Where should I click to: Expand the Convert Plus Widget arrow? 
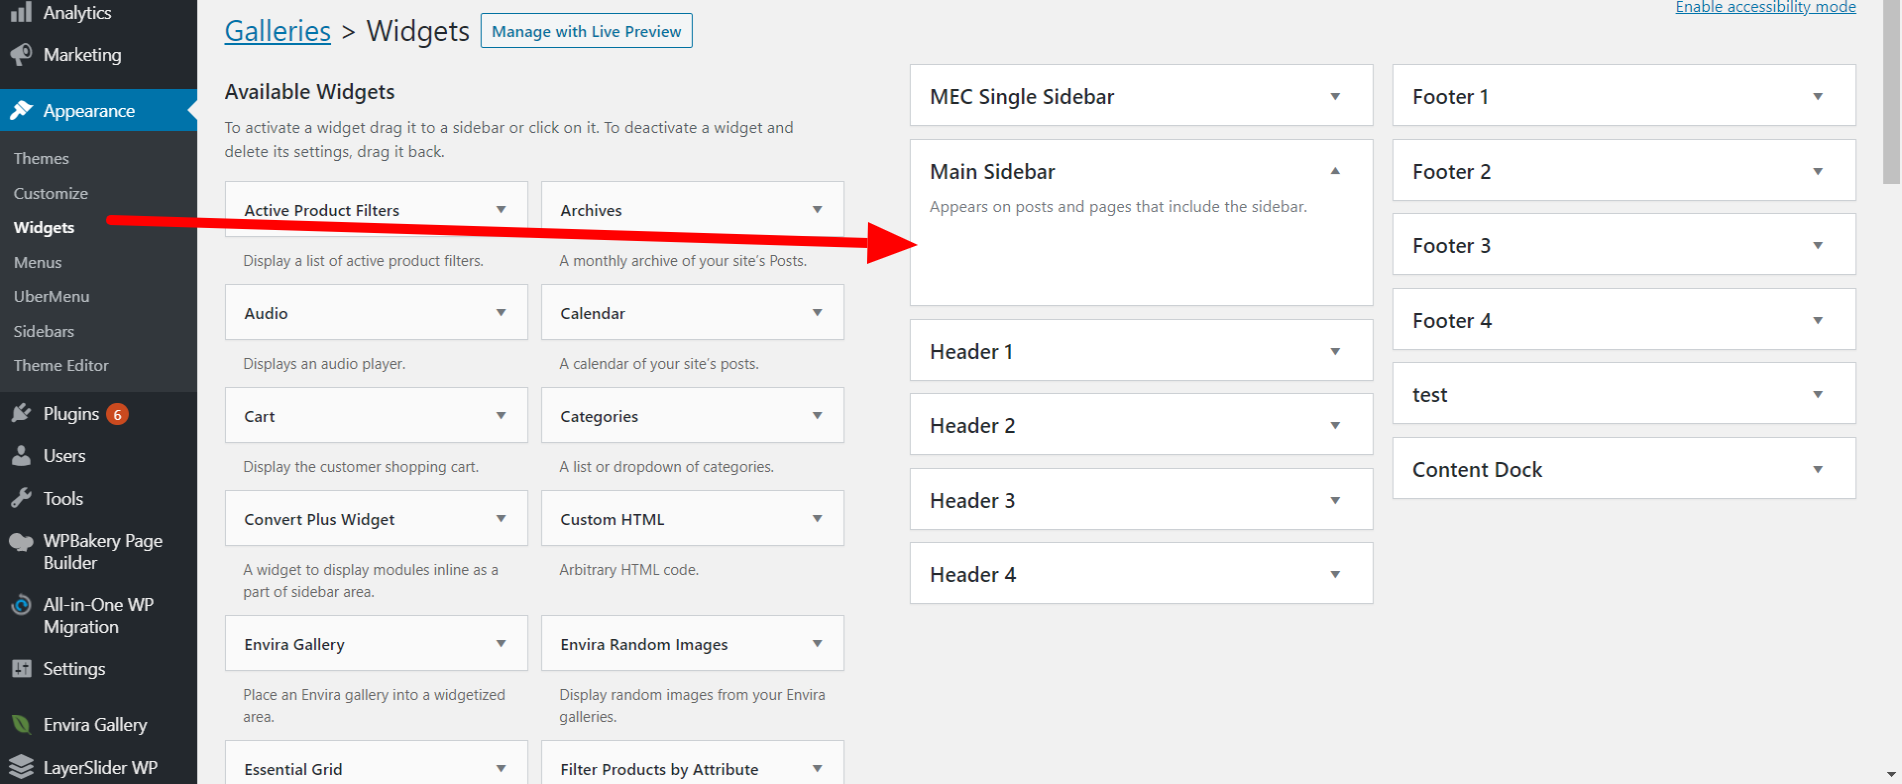(x=501, y=519)
